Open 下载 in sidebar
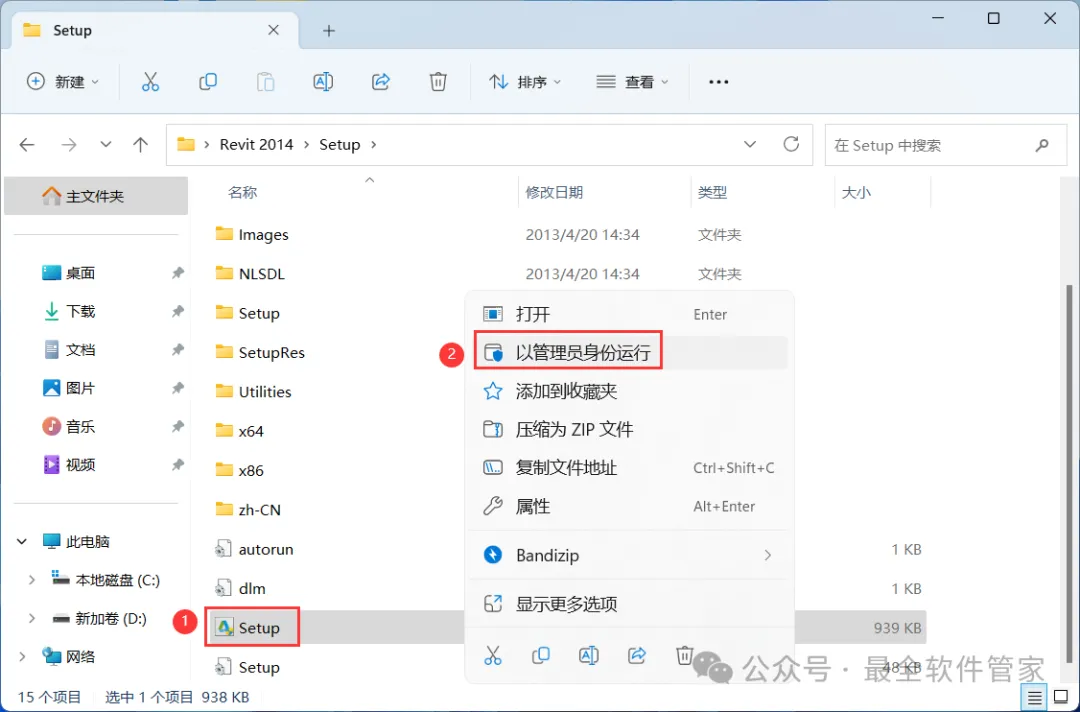Image resolution: width=1080 pixels, height=712 pixels. tap(80, 311)
